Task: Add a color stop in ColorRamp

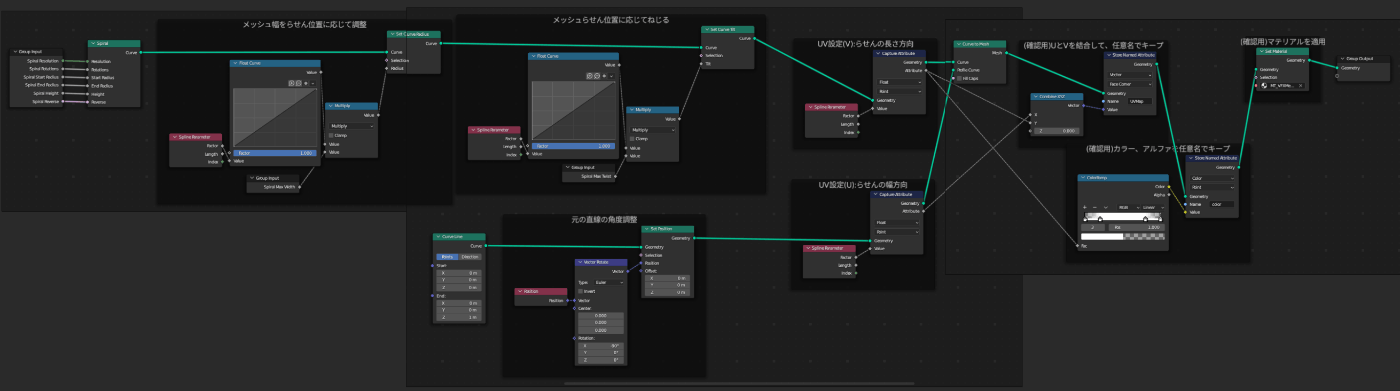Action: (x=1084, y=207)
